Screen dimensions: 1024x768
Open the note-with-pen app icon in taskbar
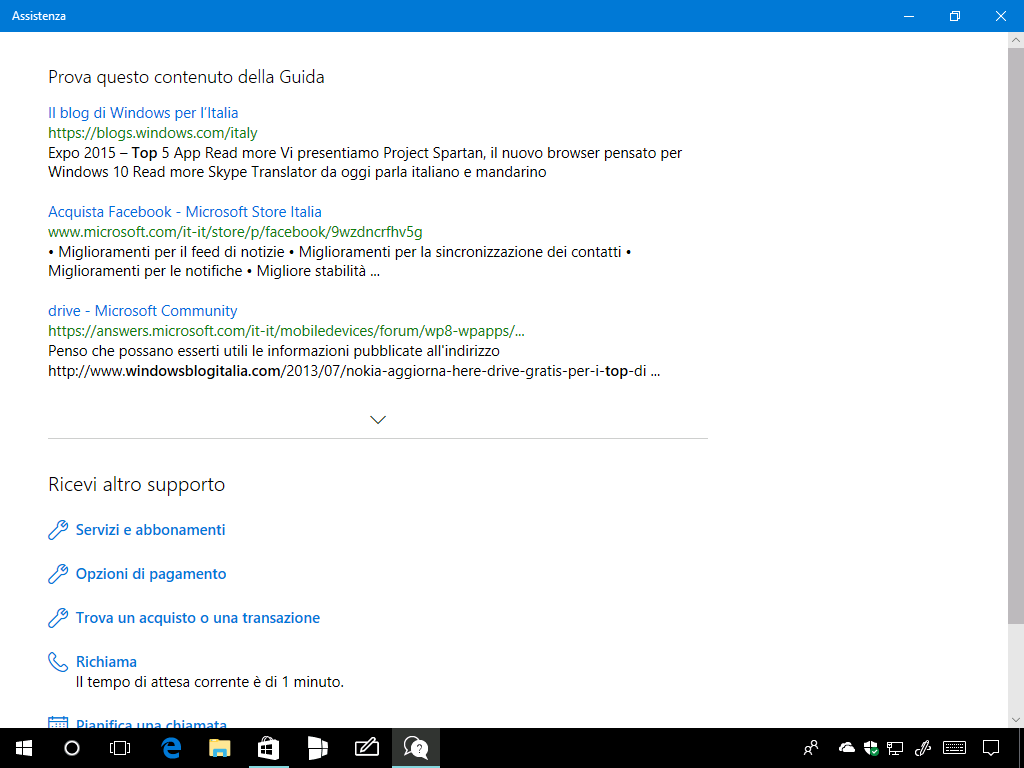(x=367, y=748)
